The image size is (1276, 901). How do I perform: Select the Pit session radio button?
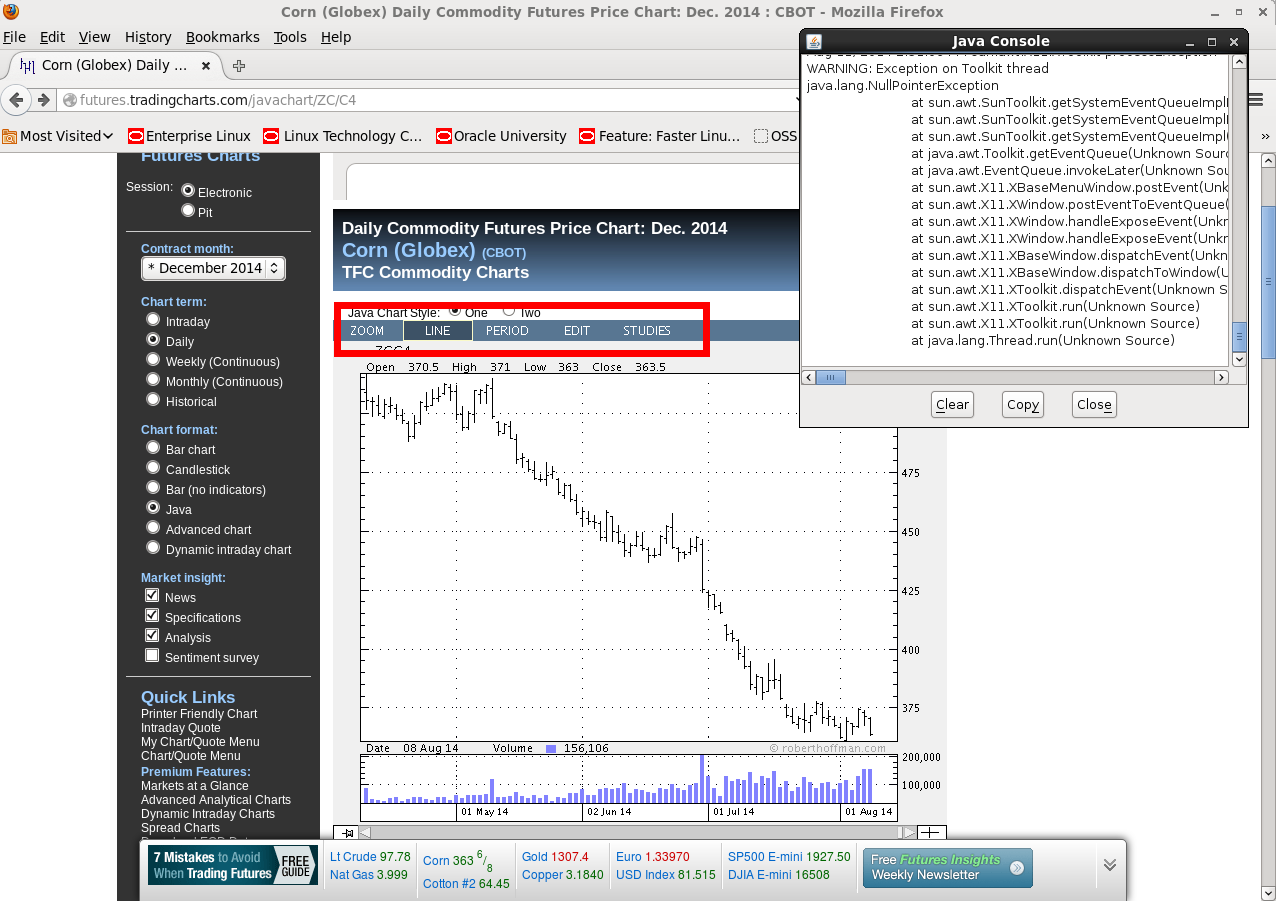(188, 211)
